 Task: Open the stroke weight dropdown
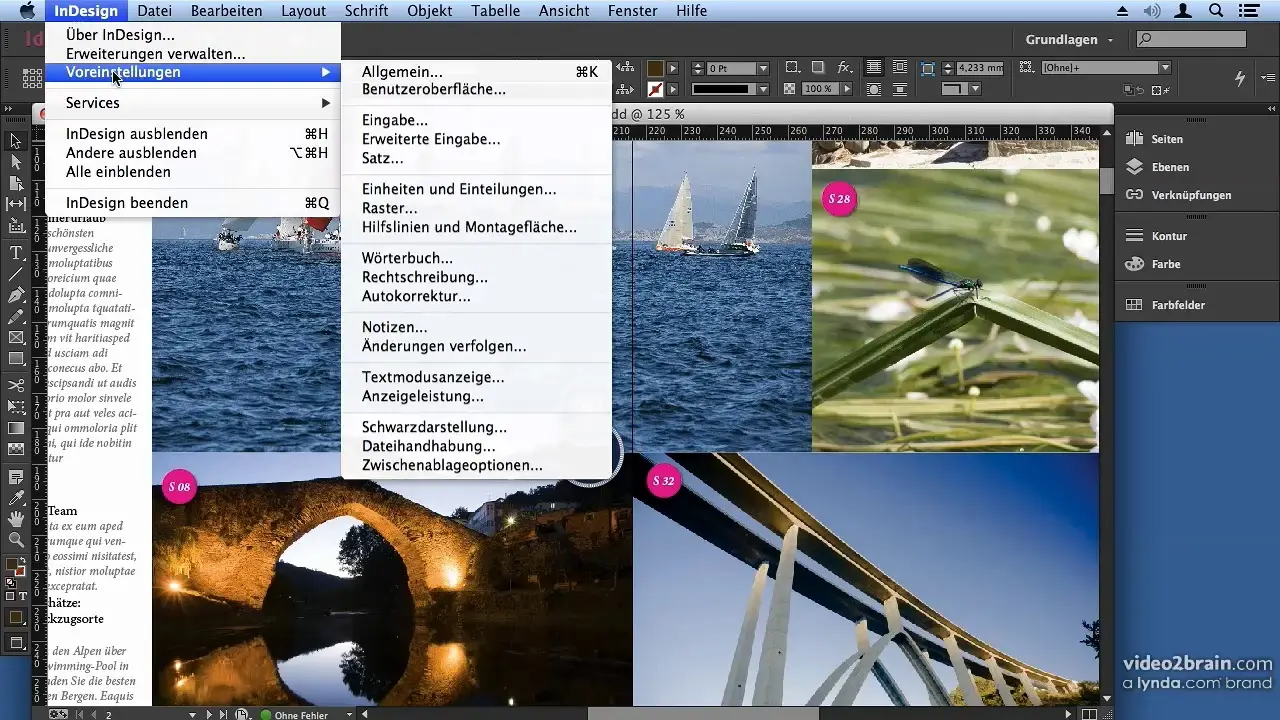[763, 69]
